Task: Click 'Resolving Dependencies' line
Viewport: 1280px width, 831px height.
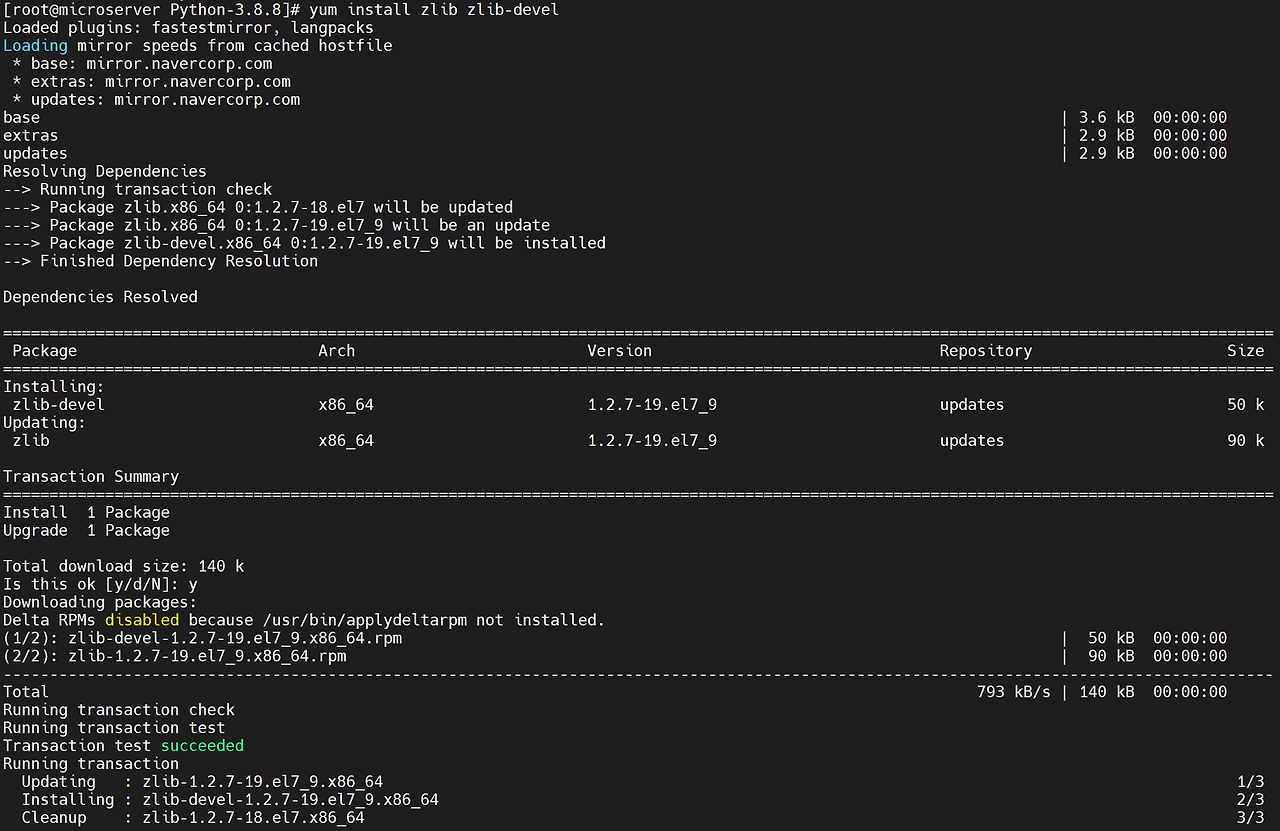Action: click(105, 172)
